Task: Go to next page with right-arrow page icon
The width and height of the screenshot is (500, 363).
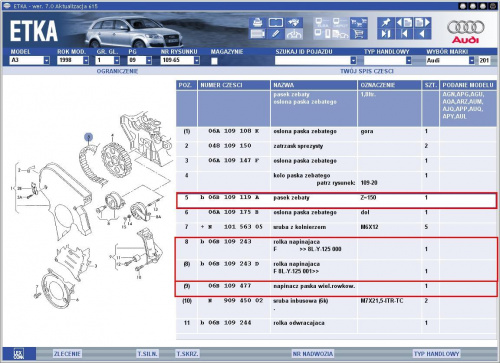Action: coord(422,23)
